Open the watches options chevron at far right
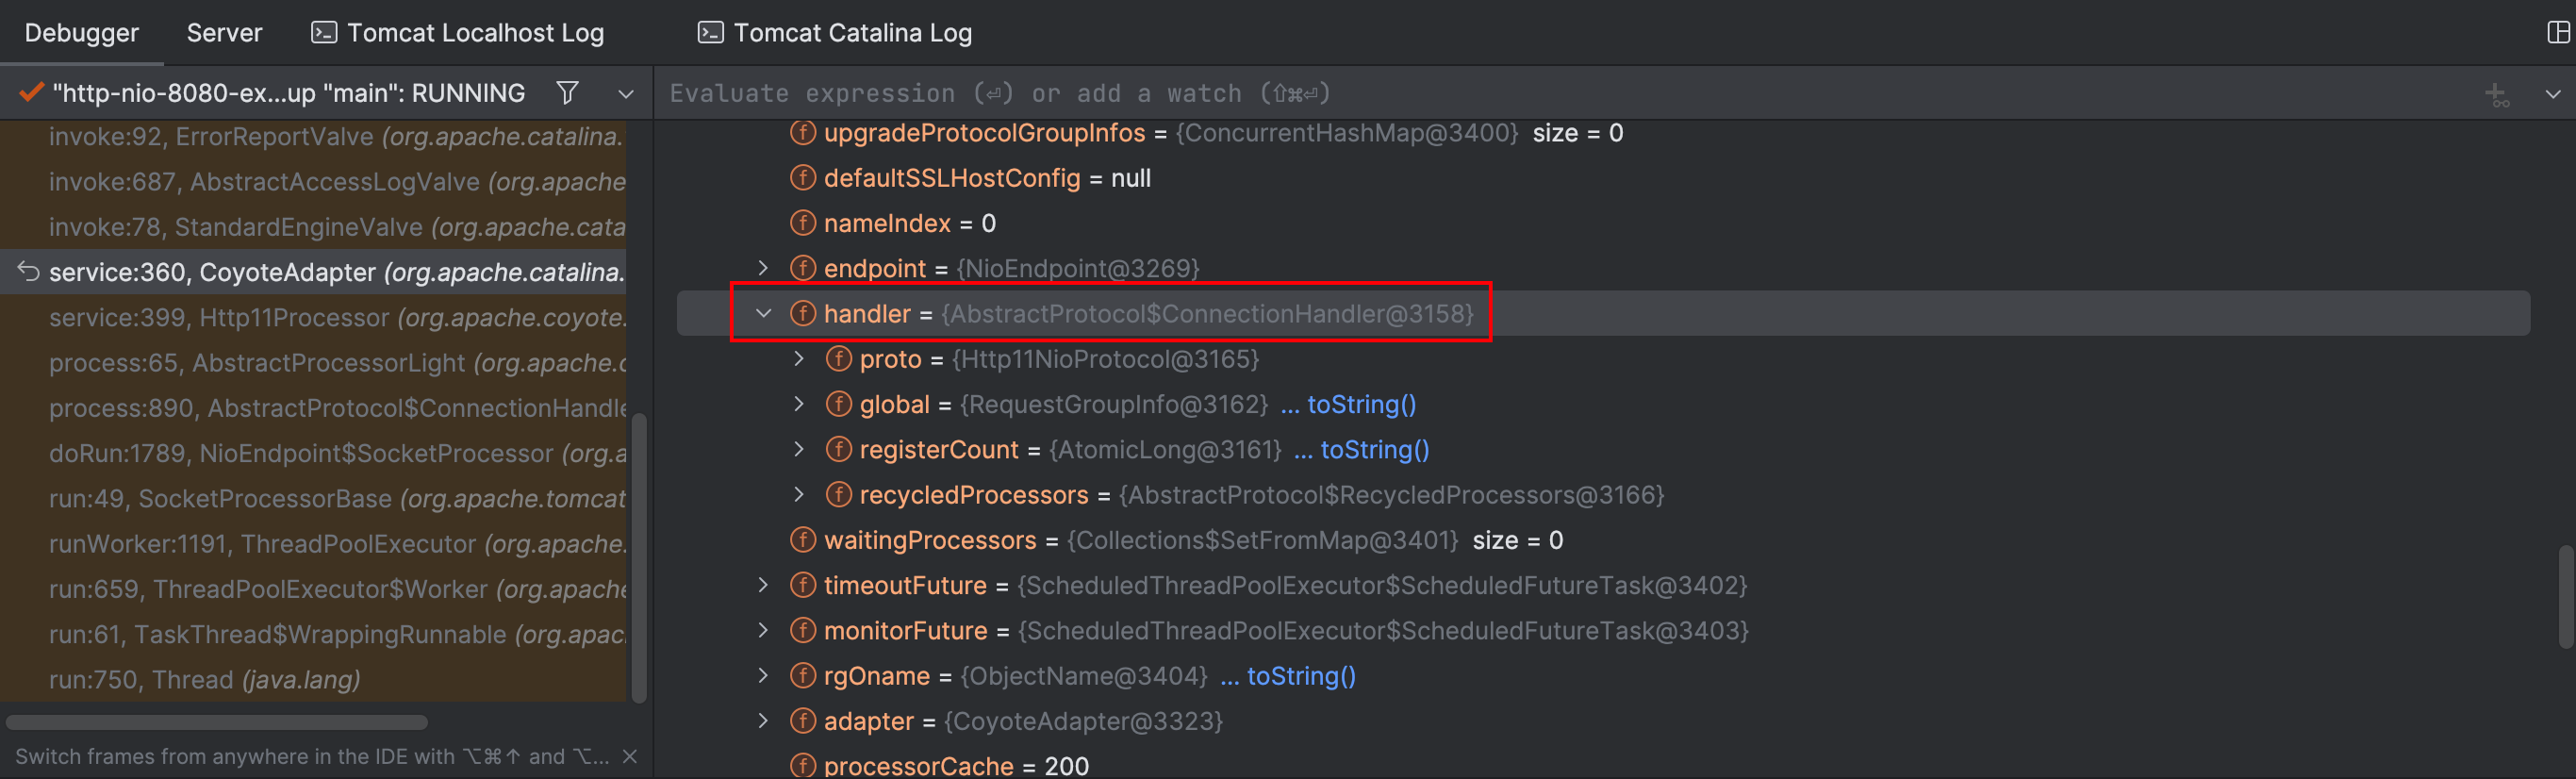Image resolution: width=2576 pixels, height=779 pixels. coord(2553,94)
